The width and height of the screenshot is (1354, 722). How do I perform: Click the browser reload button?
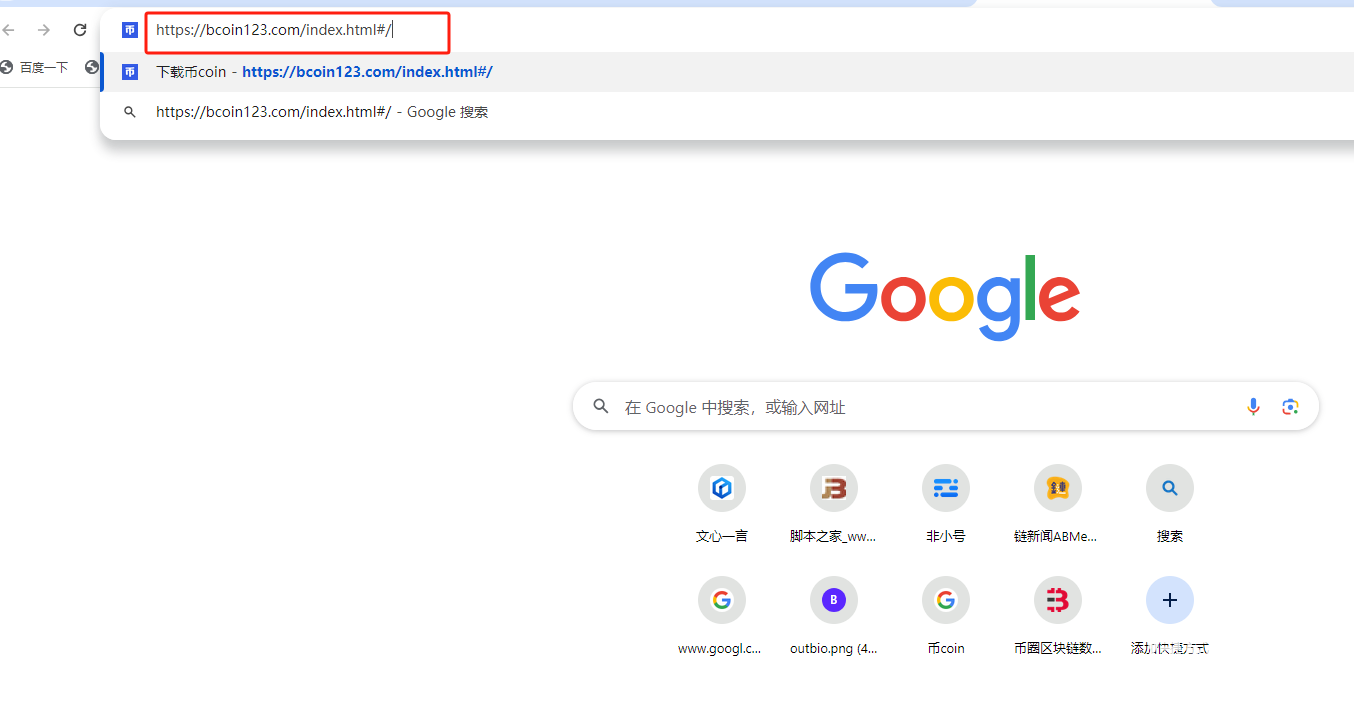[80, 30]
